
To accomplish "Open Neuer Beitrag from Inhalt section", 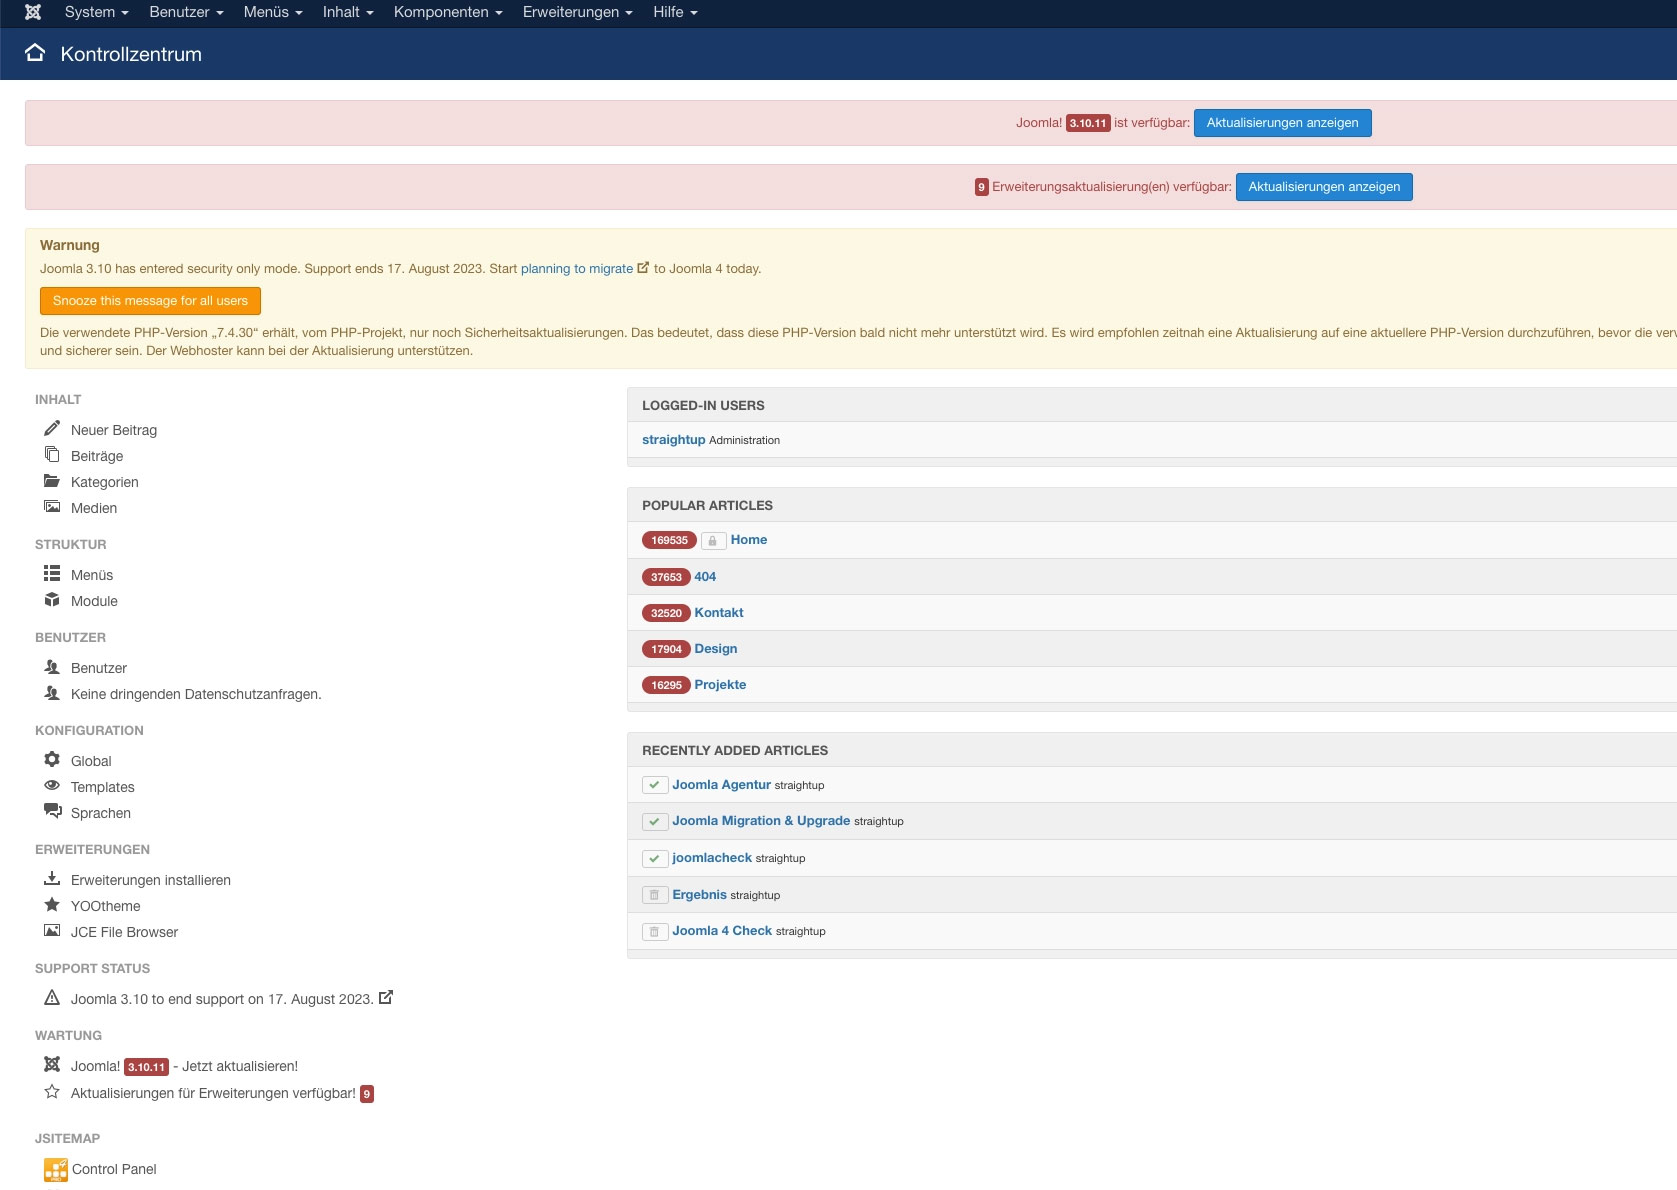I will (114, 430).
